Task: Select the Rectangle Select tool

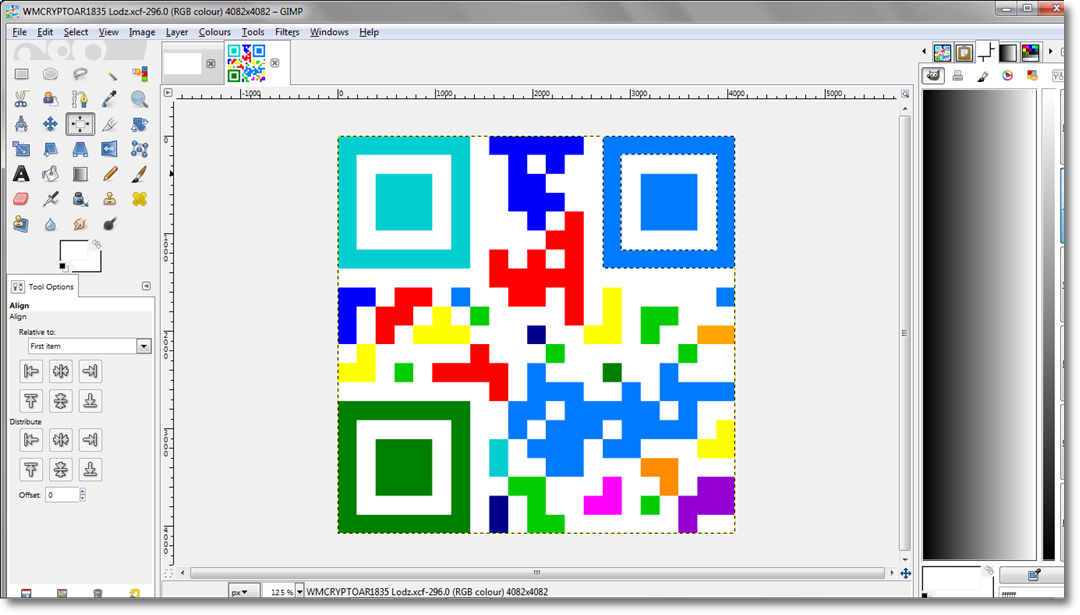Action: coord(21,74)
